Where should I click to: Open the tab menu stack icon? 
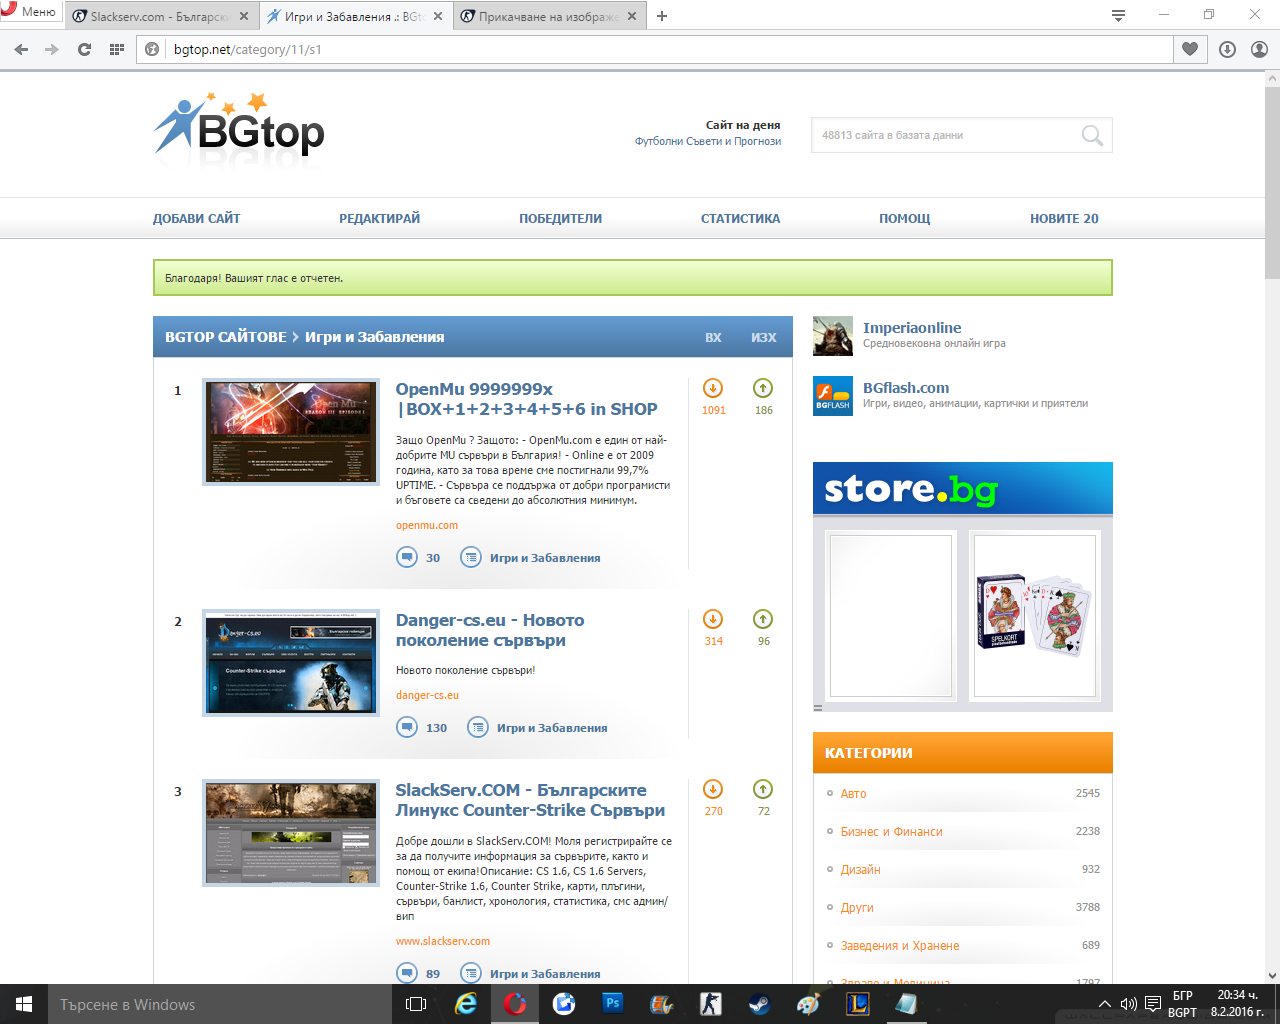(1118, 15)
